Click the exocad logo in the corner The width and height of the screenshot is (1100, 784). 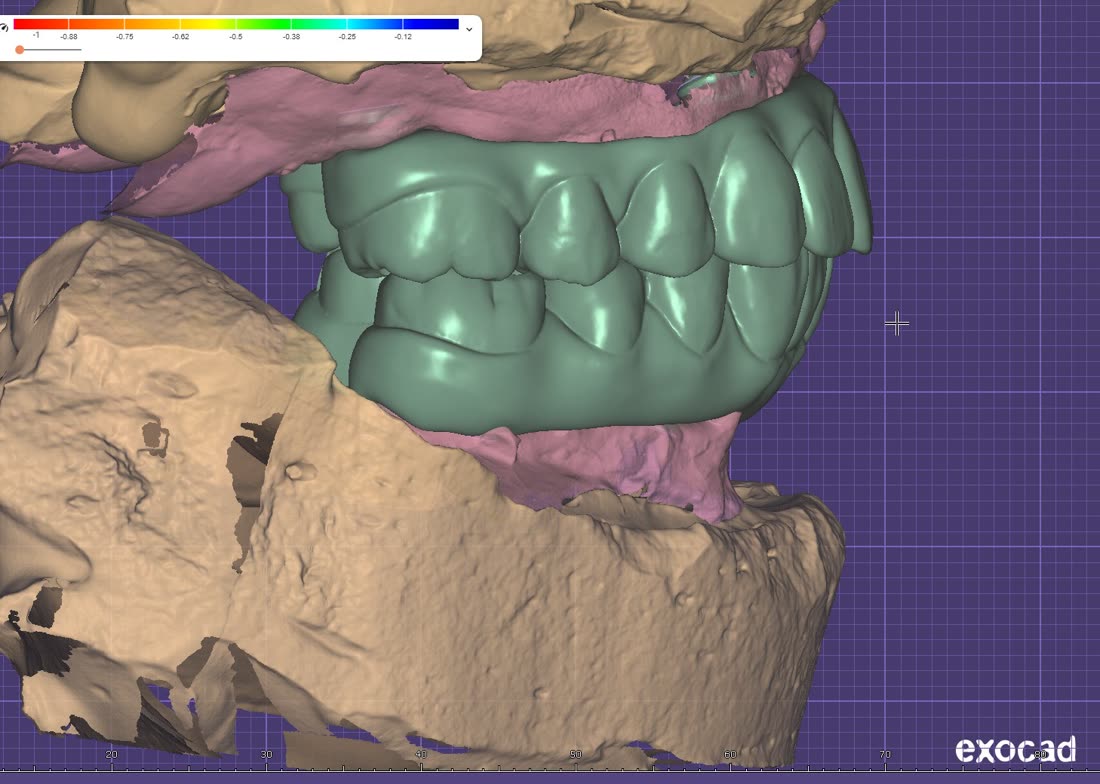tap(1015, 749)
